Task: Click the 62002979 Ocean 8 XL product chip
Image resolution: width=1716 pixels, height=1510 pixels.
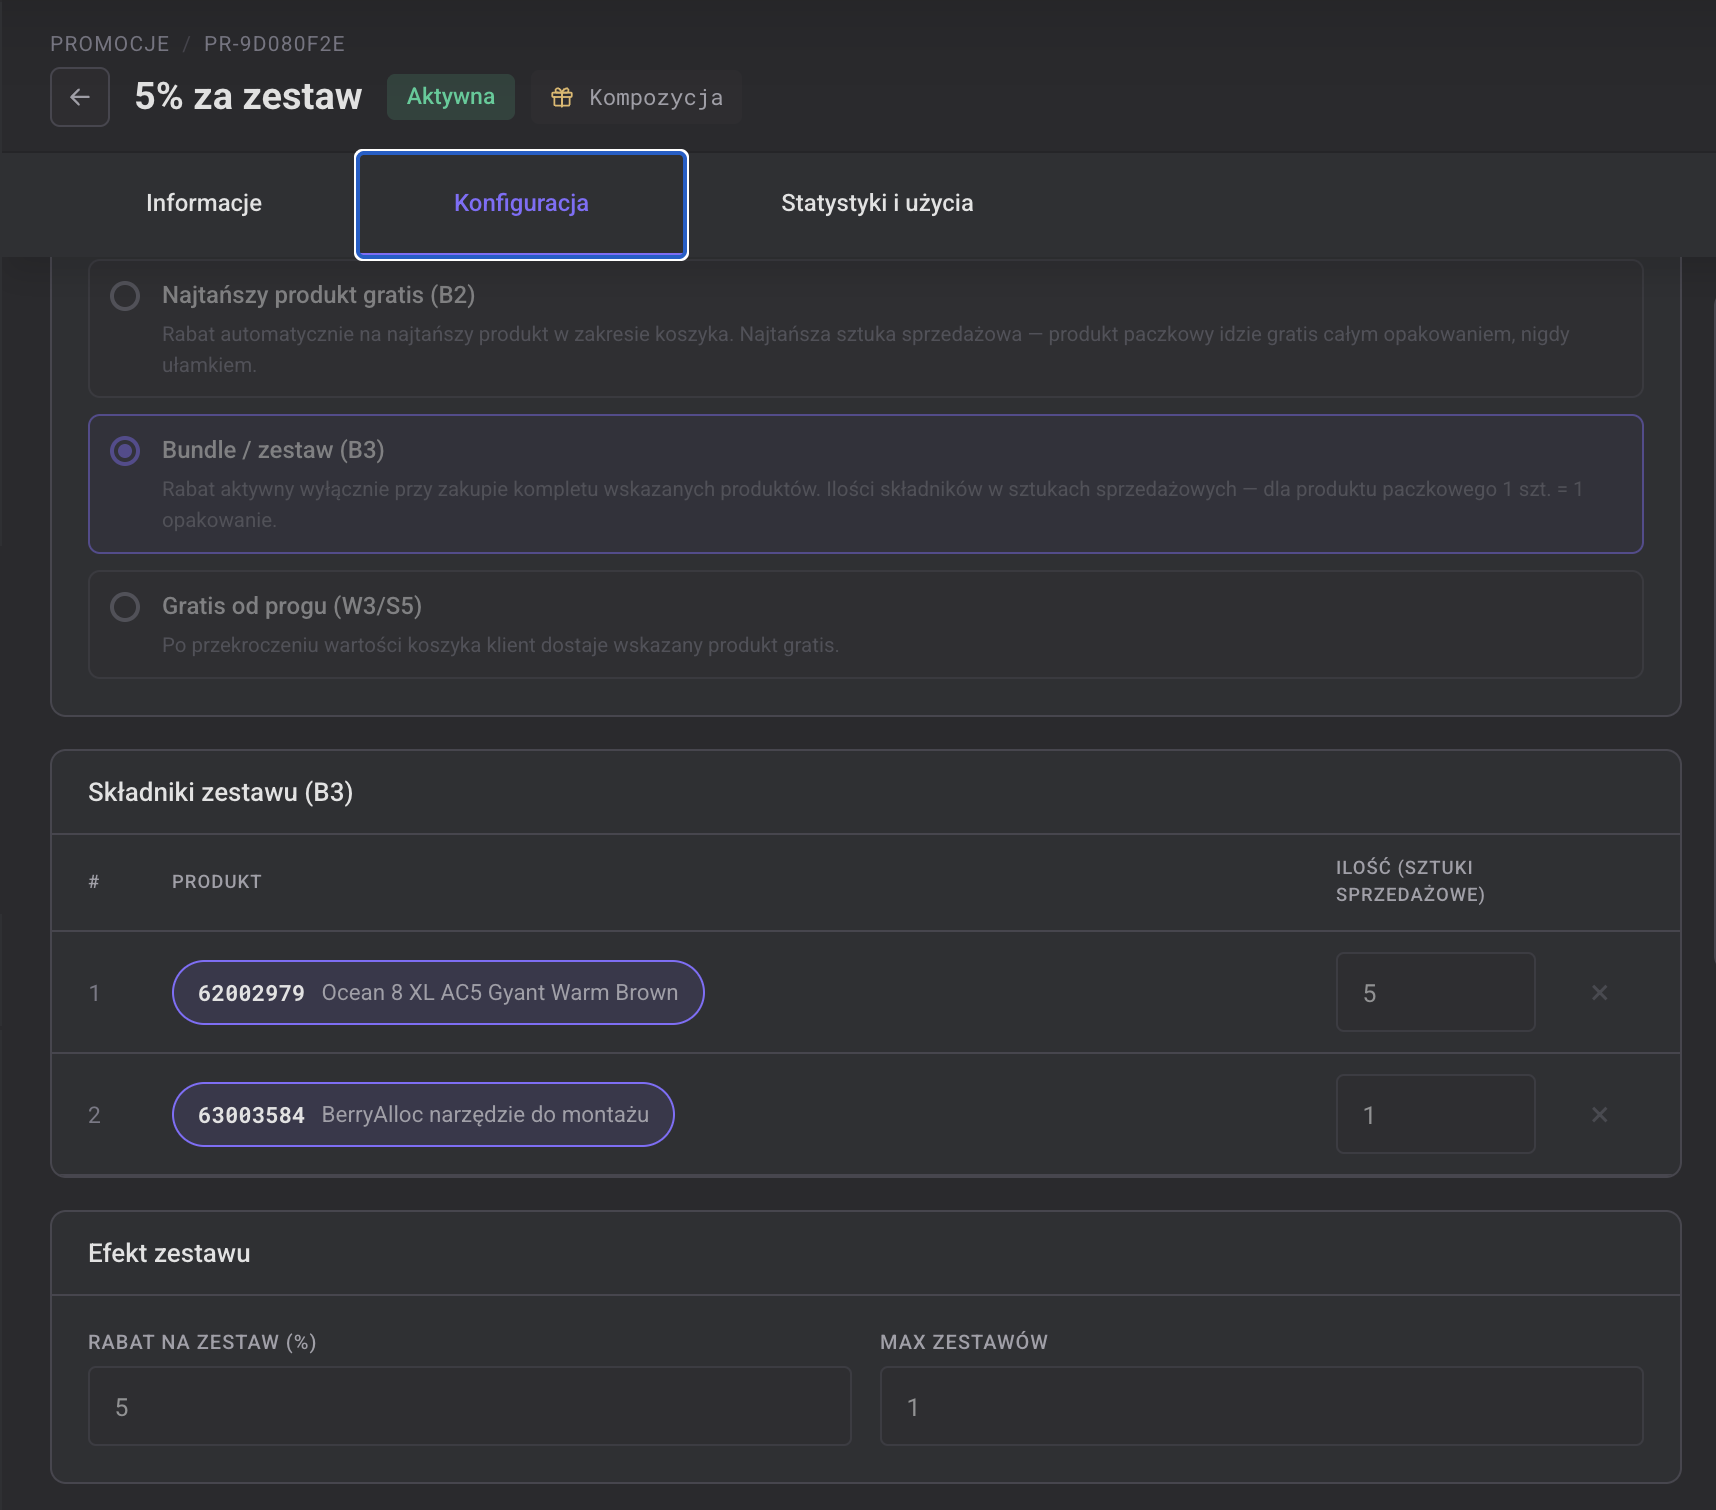Action: (x=438, y=992)
